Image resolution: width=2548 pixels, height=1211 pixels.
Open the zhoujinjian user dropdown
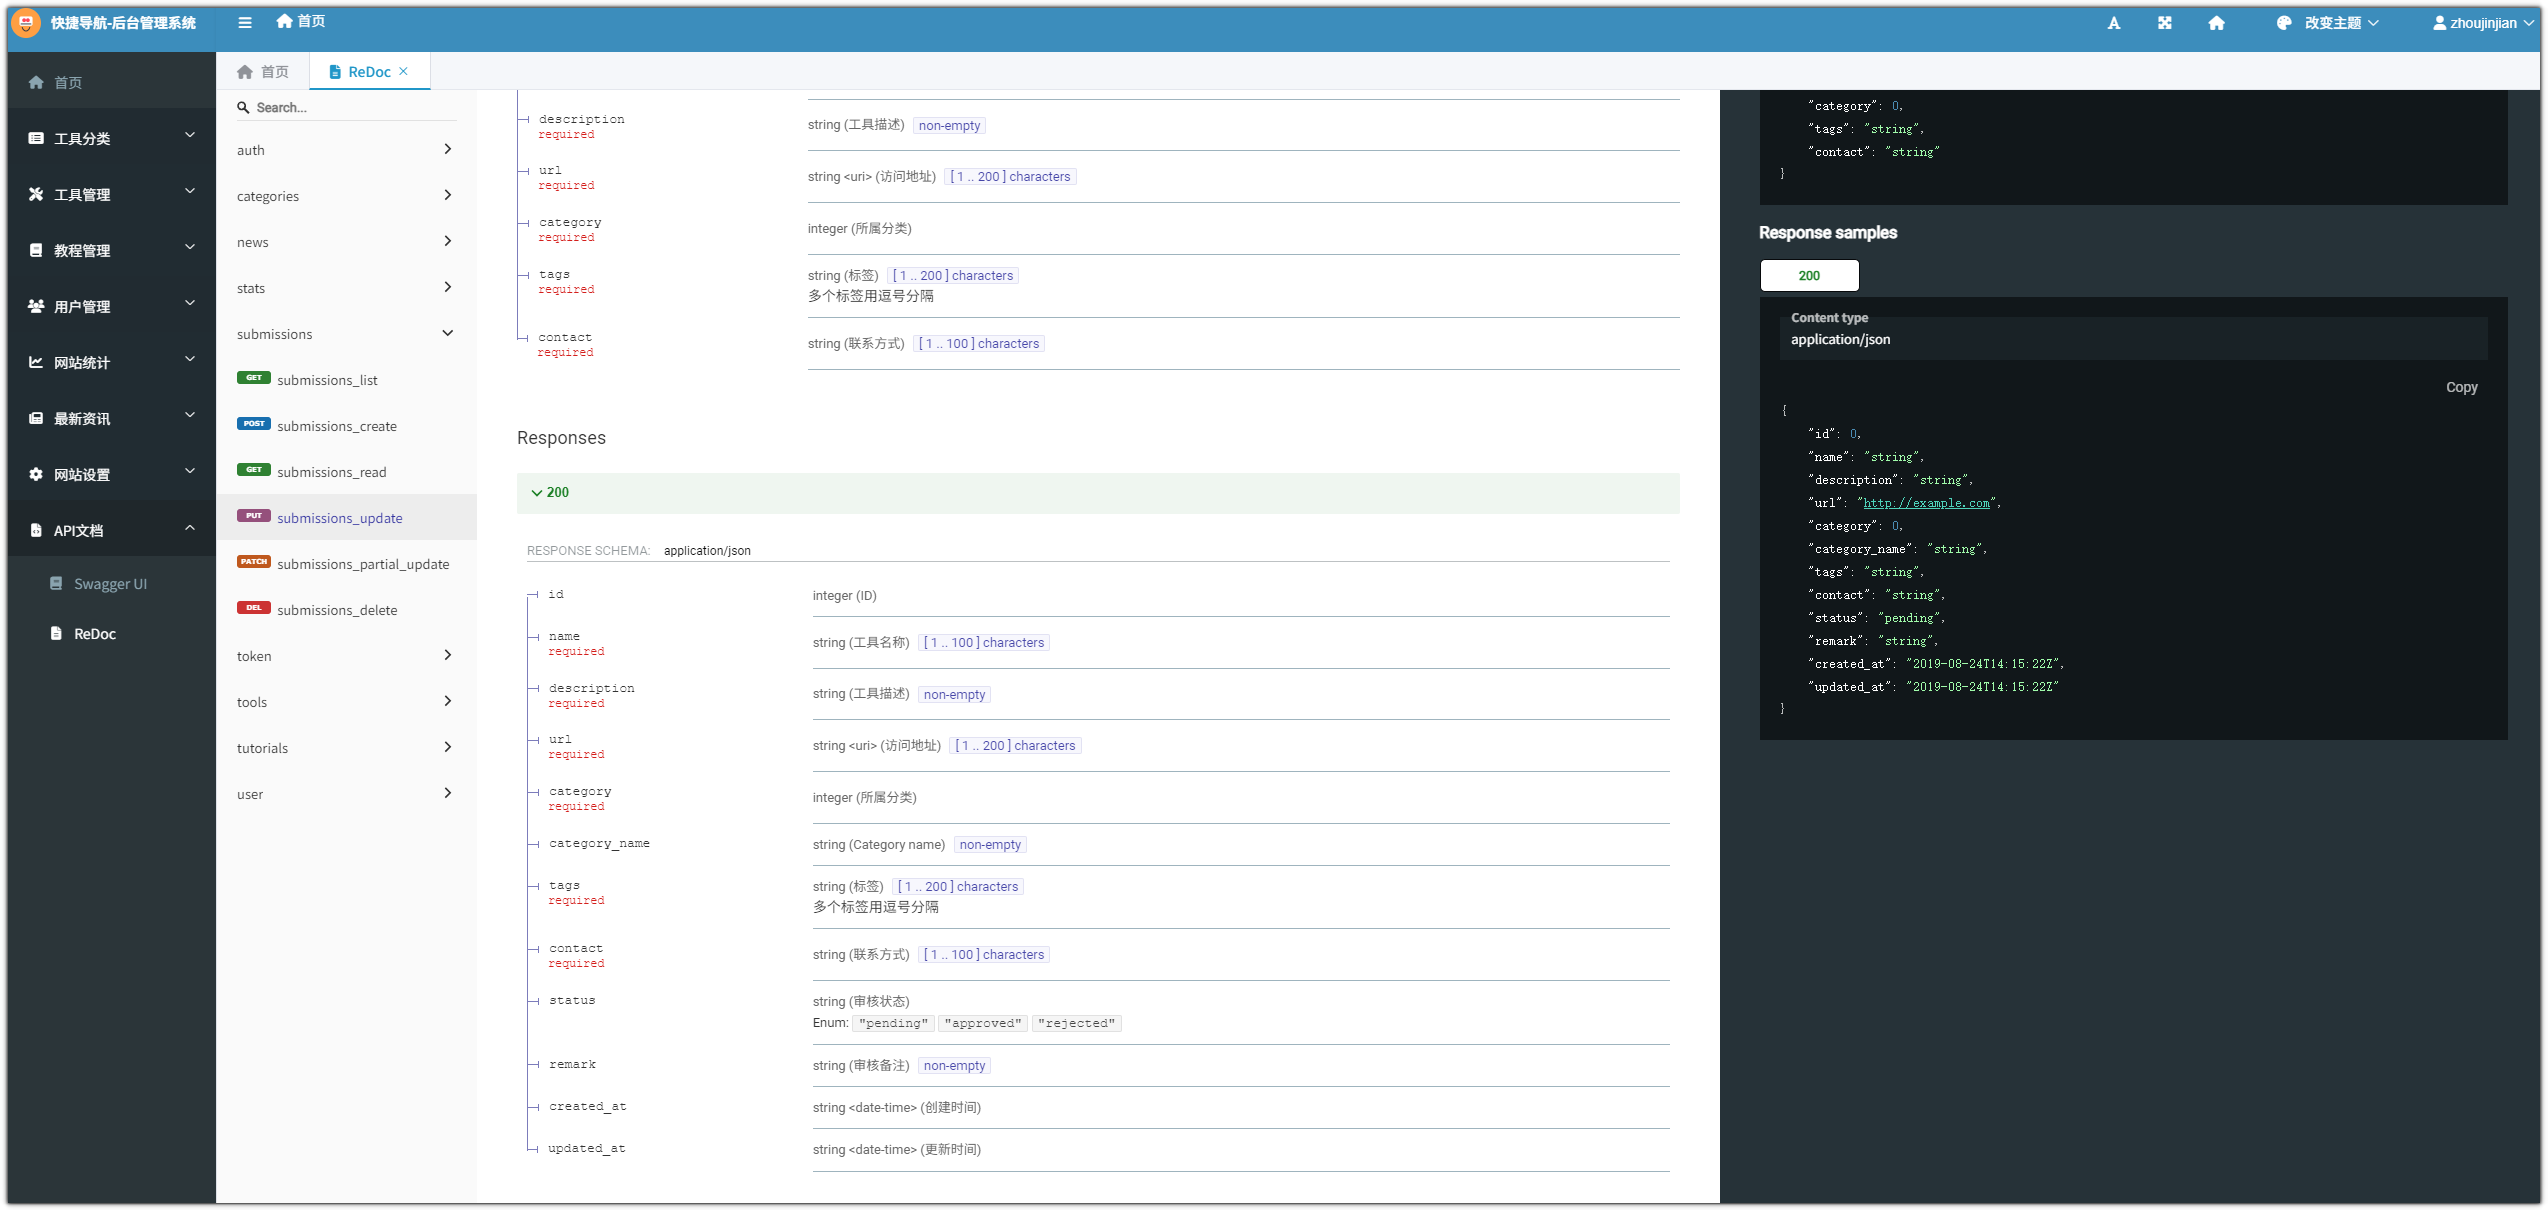point(2482,23)
